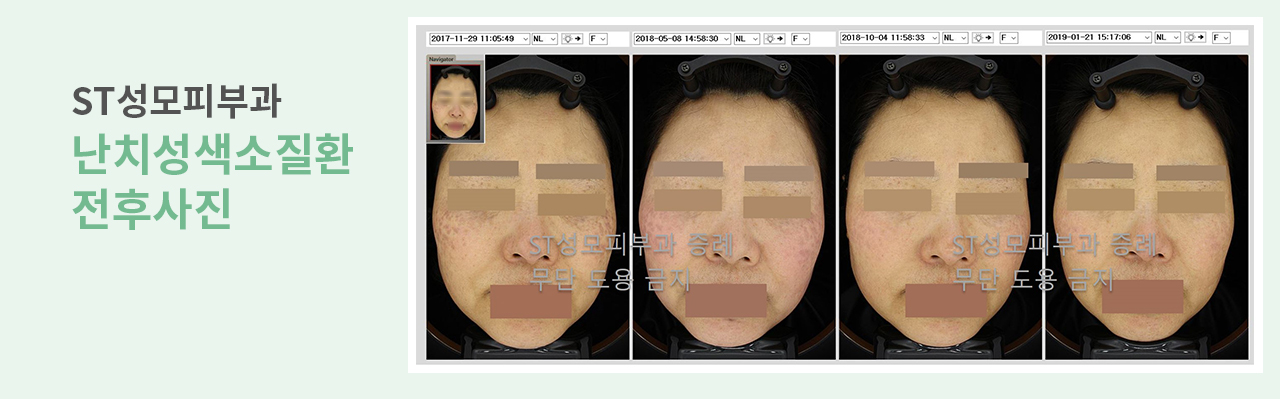Click the light-mode icon beside 2018-05-08 date
This screenshot has width=1280, height=399.
pos(775,38)
